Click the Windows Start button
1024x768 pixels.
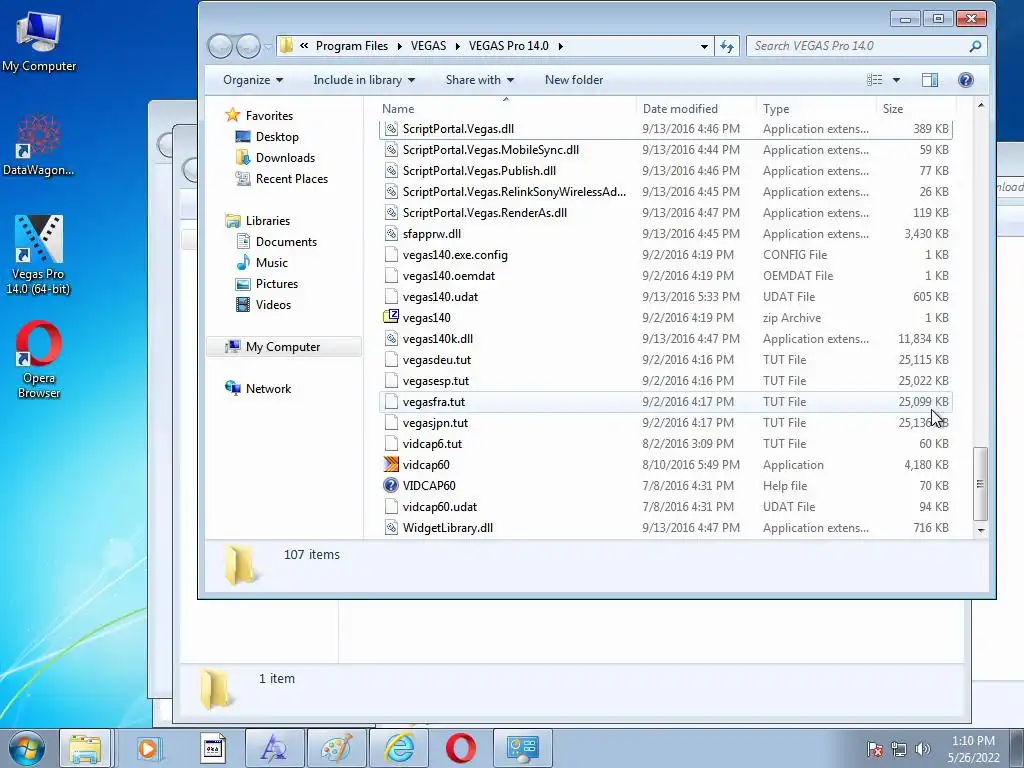click(27, 748)
